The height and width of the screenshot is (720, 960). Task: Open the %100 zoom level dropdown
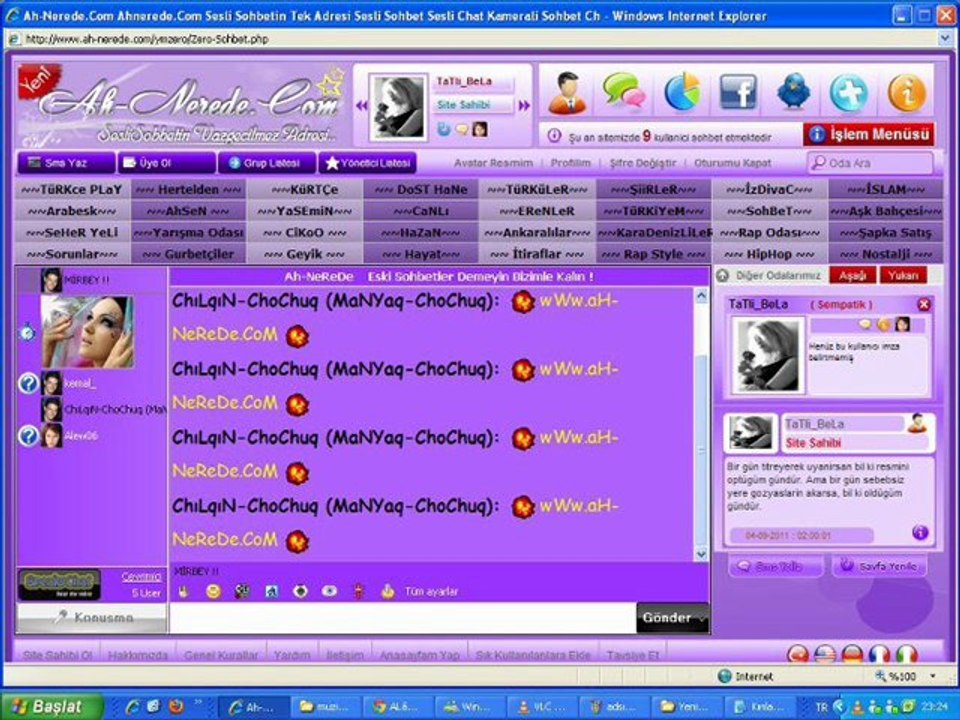[933, 676]
